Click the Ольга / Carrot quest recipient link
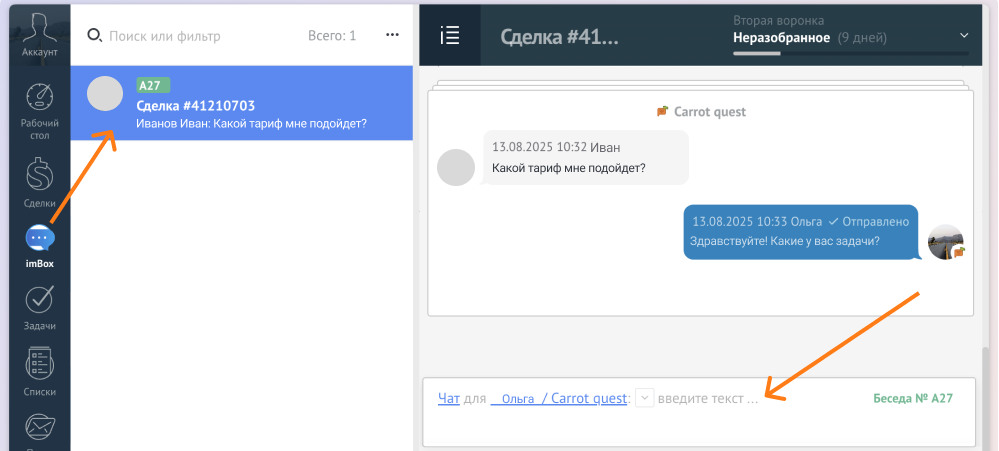Screen dimensions: 999x451 pyautogui.click(x=559, y=398)
